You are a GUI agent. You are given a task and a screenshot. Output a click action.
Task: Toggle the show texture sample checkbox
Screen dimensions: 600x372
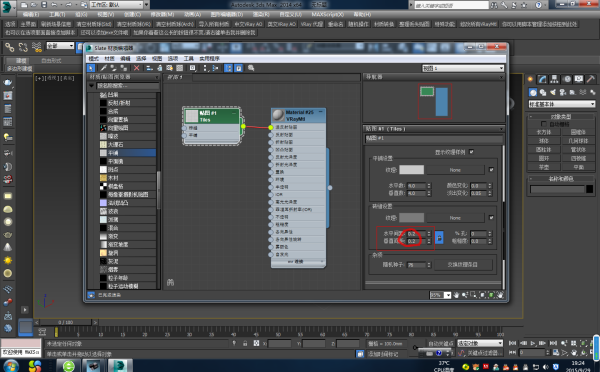(x=471, y=152)
